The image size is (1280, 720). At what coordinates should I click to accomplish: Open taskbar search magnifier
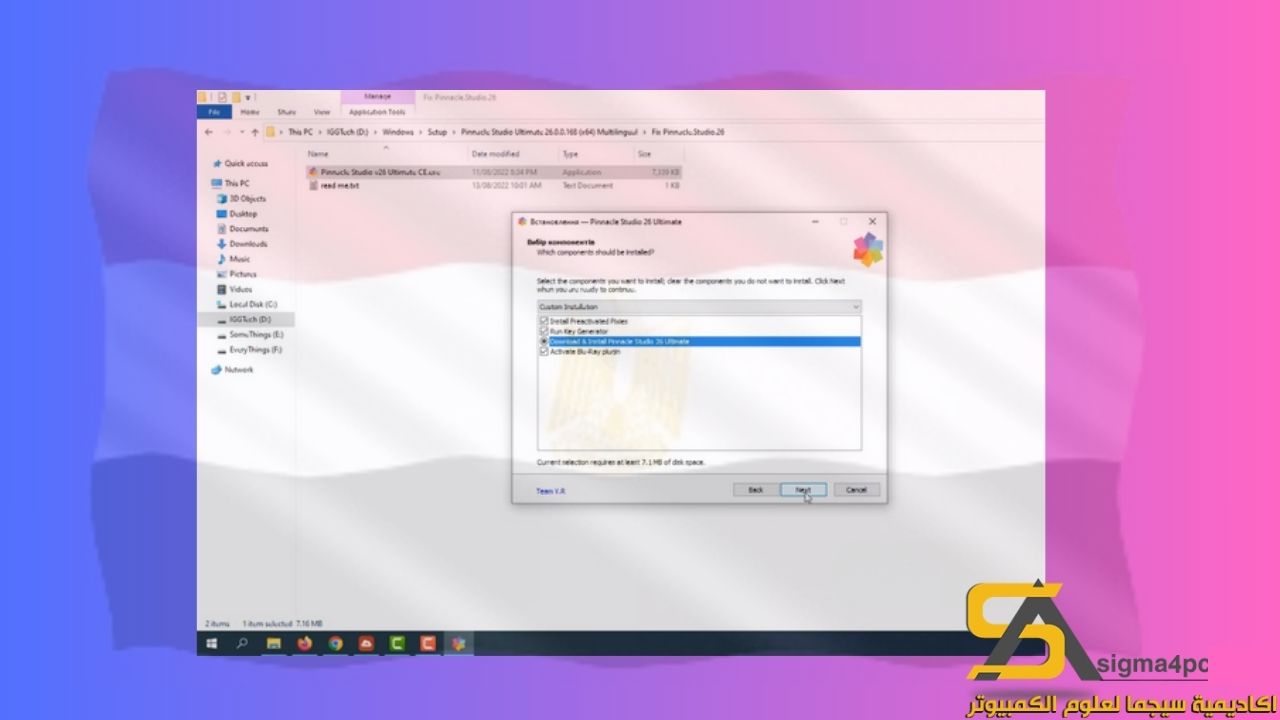click(242, 644)
